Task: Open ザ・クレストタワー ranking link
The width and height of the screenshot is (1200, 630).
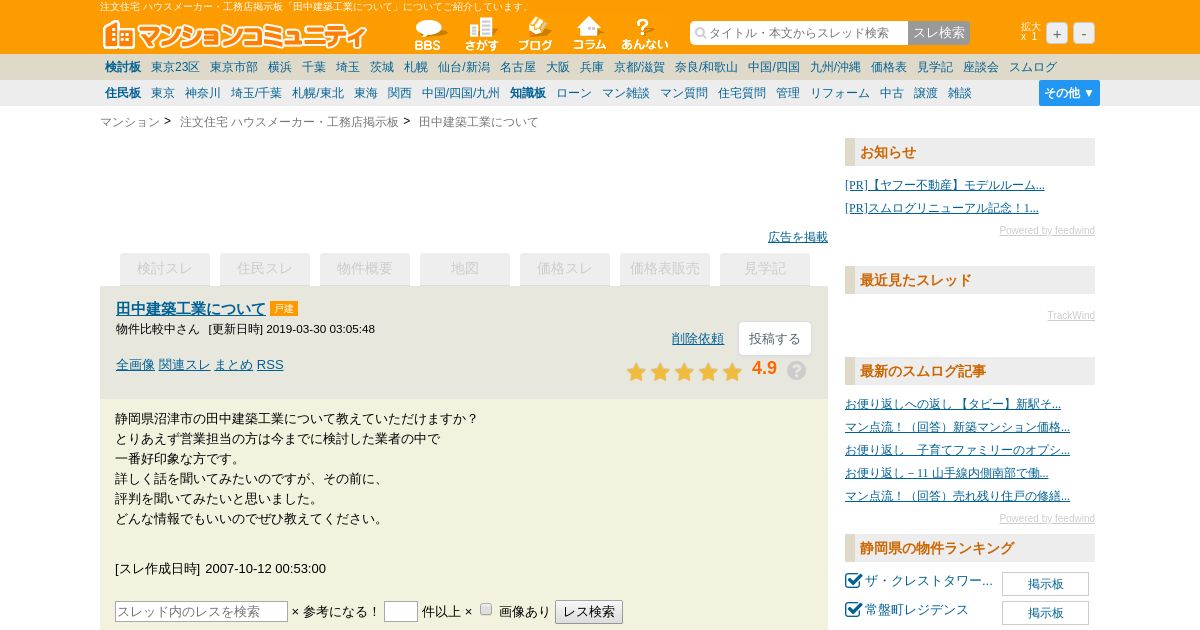Action: [929, 581]
